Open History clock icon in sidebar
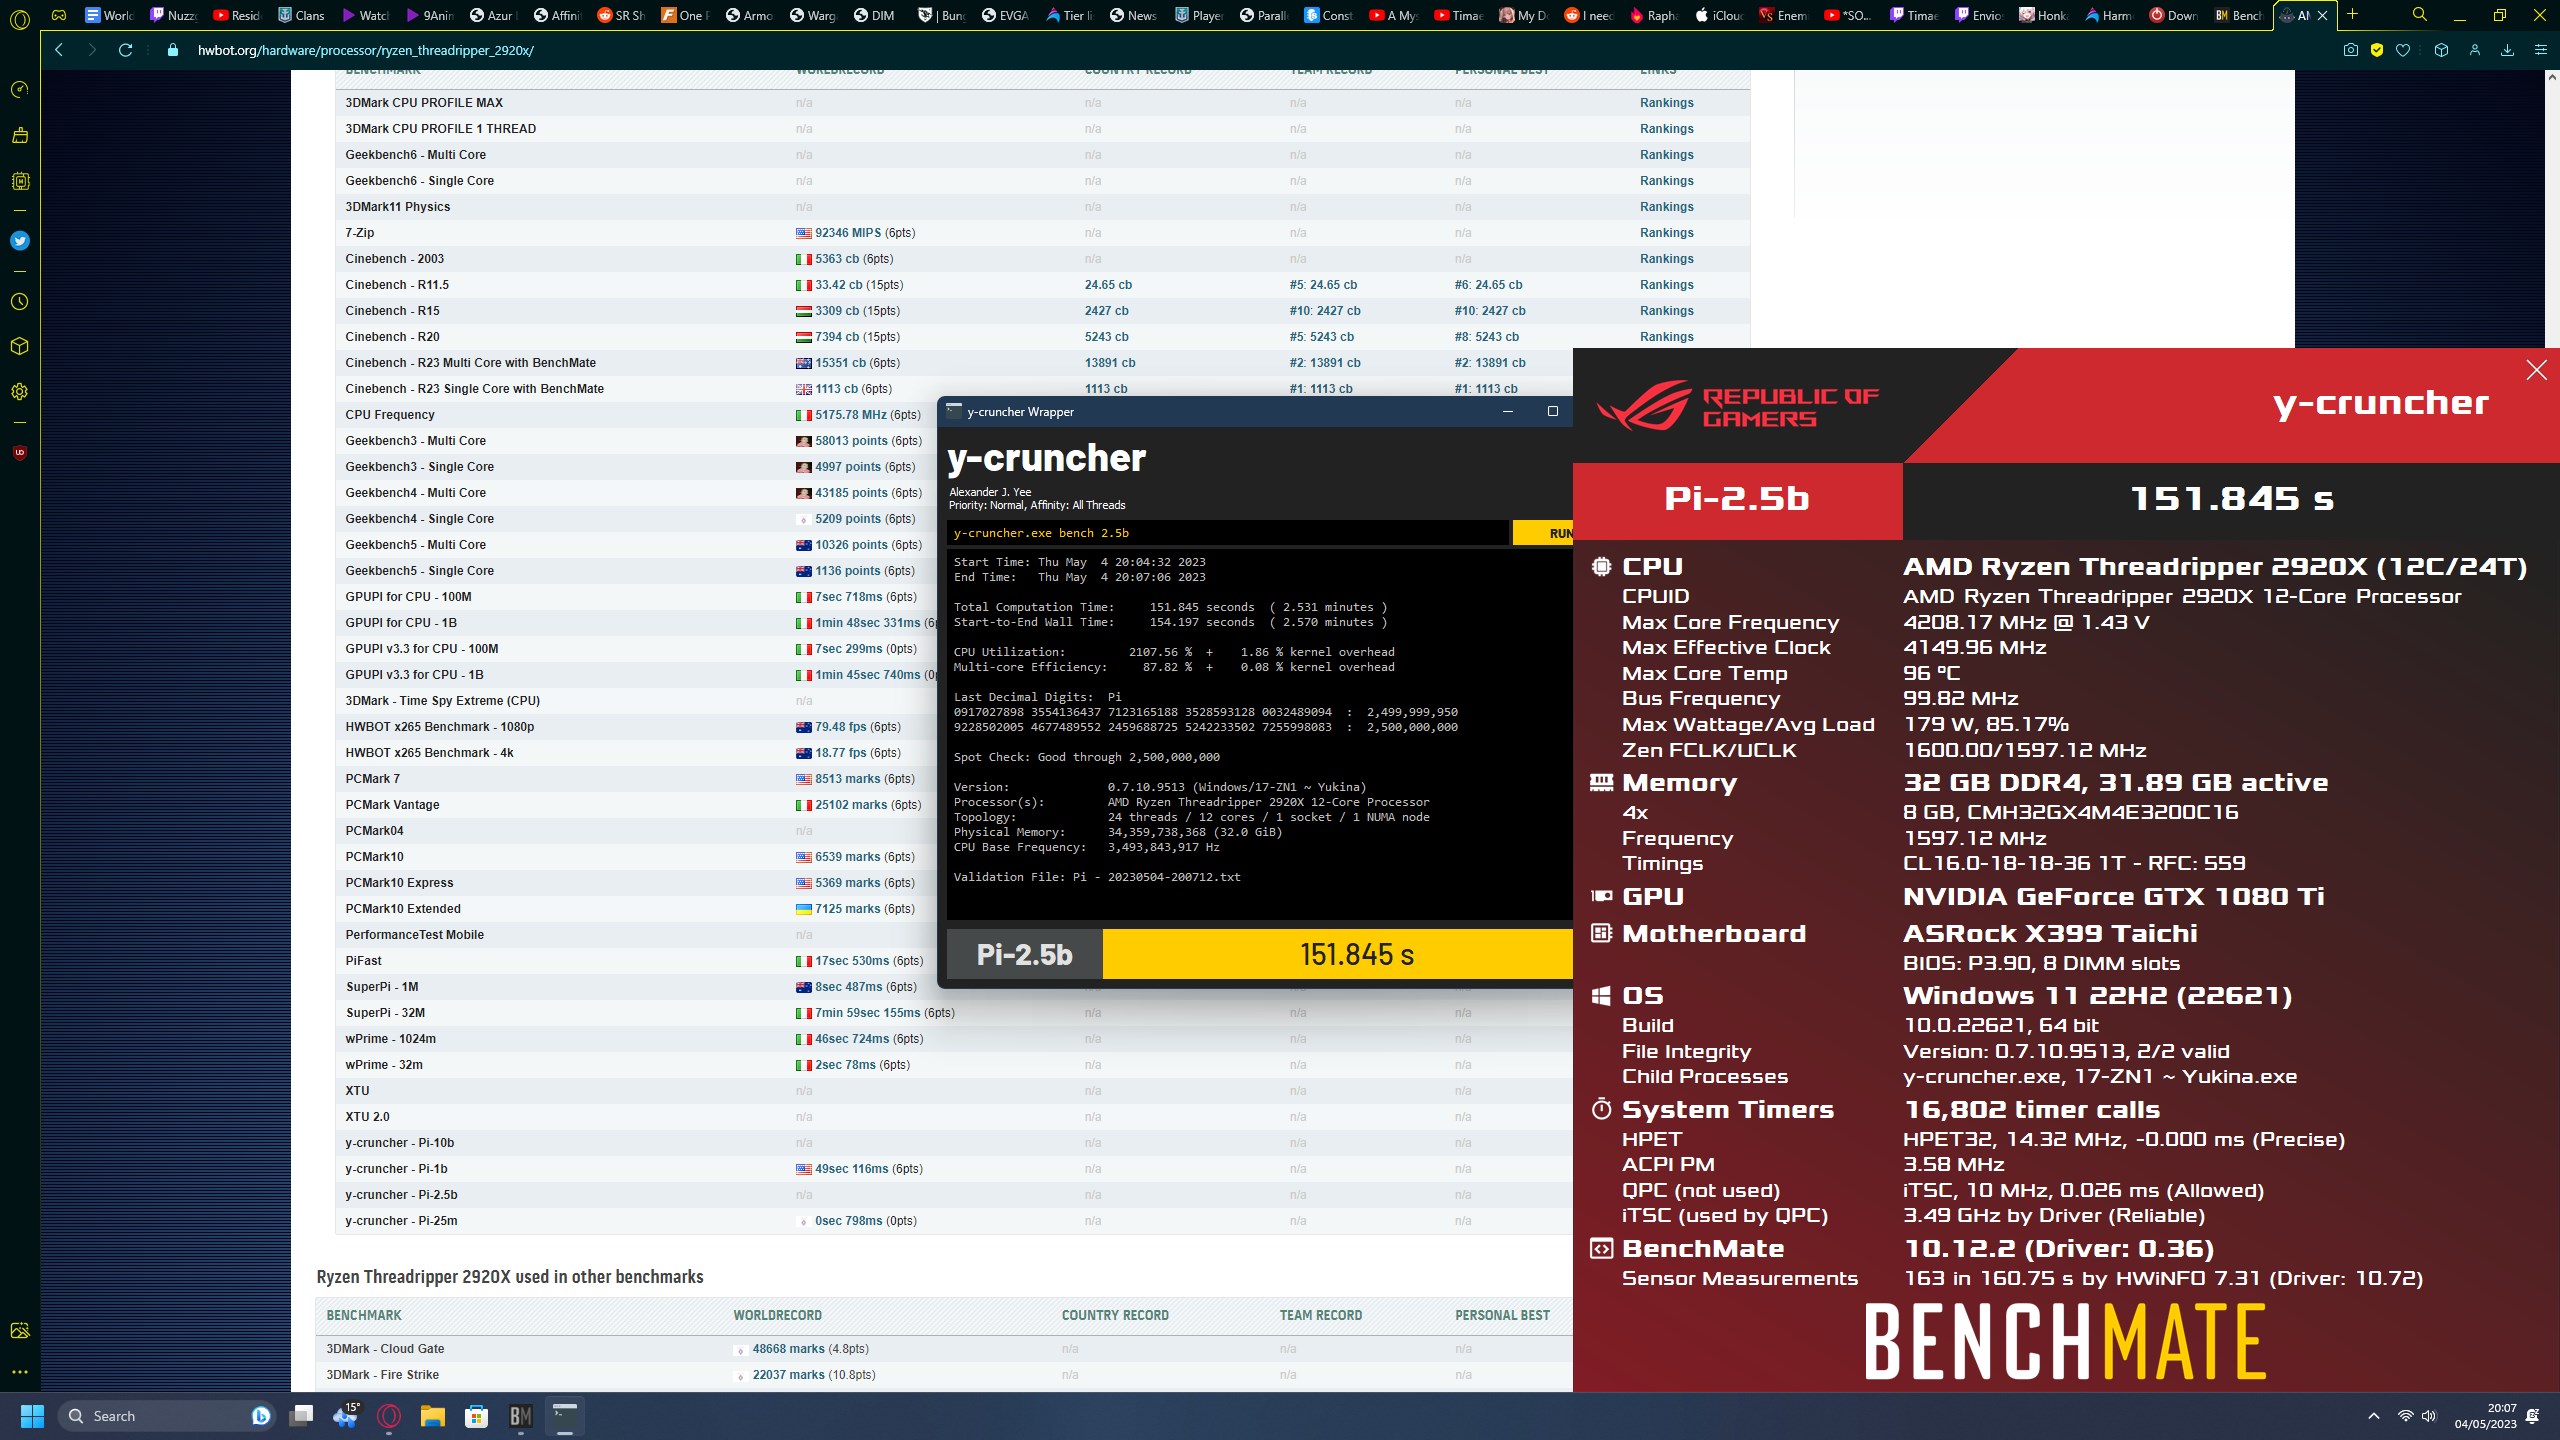 (19, 302)
